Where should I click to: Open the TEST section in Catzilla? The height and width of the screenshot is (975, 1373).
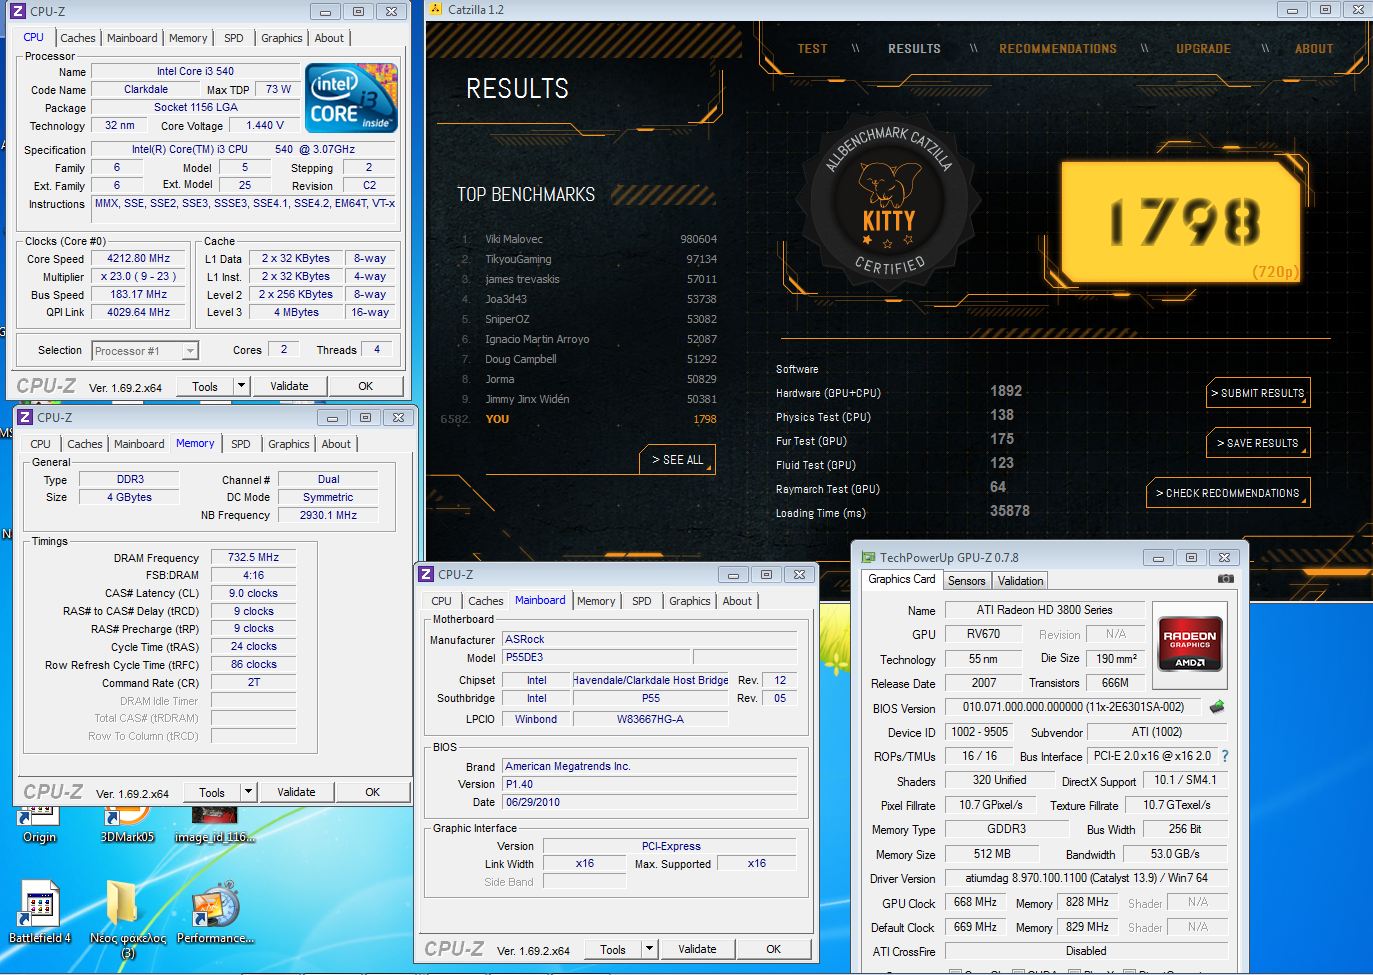(x=812, y=48)
